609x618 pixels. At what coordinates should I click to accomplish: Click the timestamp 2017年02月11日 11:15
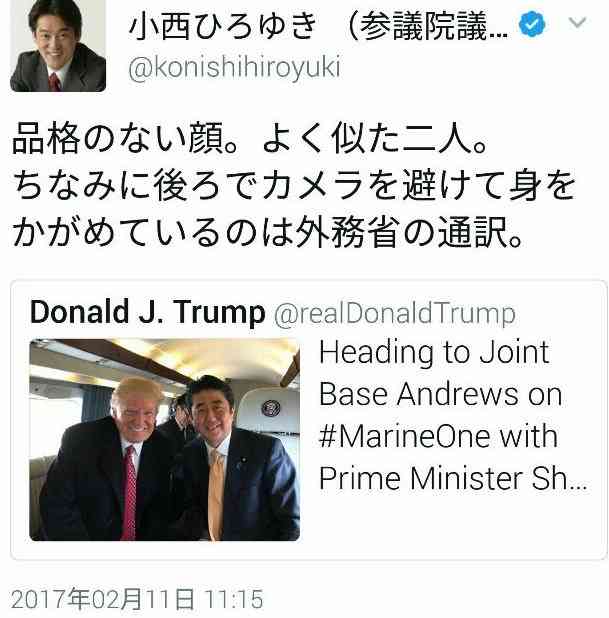click(137, 599)
